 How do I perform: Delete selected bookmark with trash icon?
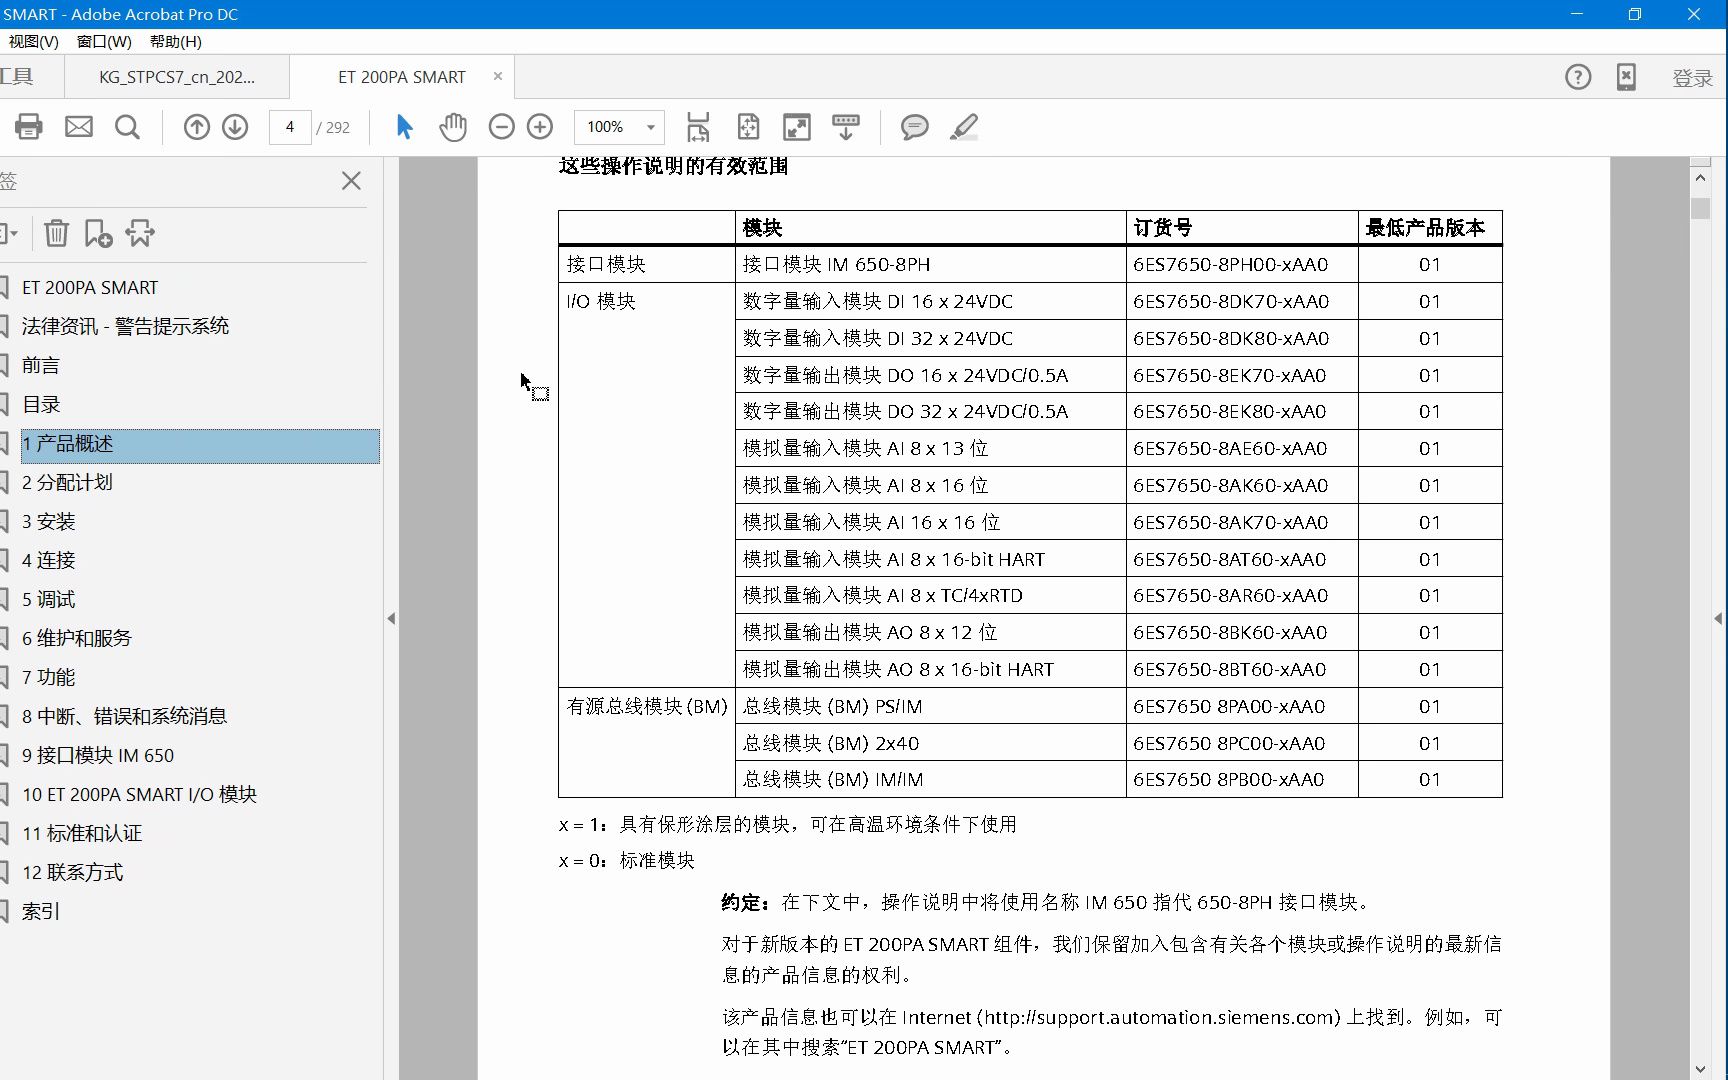click(57, 233)
